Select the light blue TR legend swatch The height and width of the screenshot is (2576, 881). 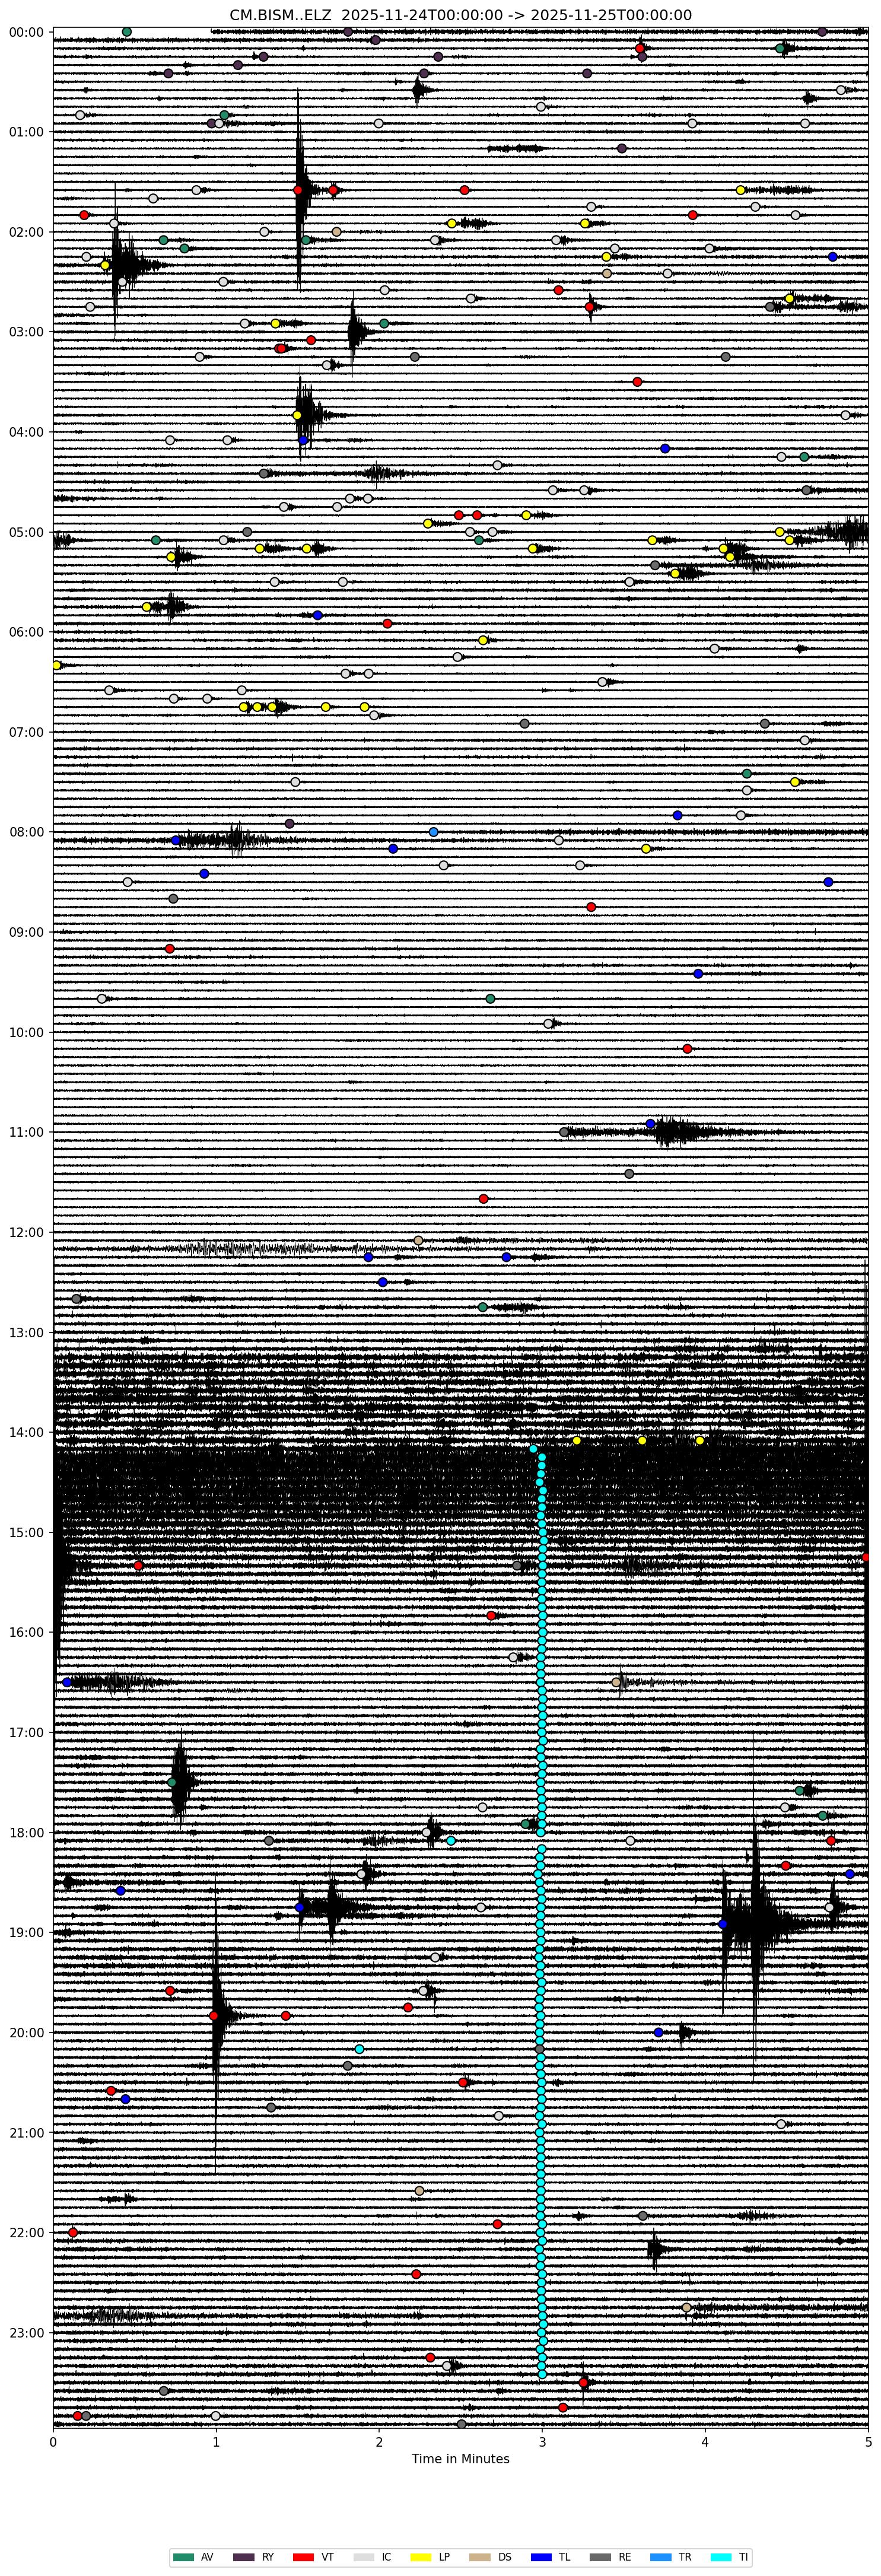point(661,2557)
